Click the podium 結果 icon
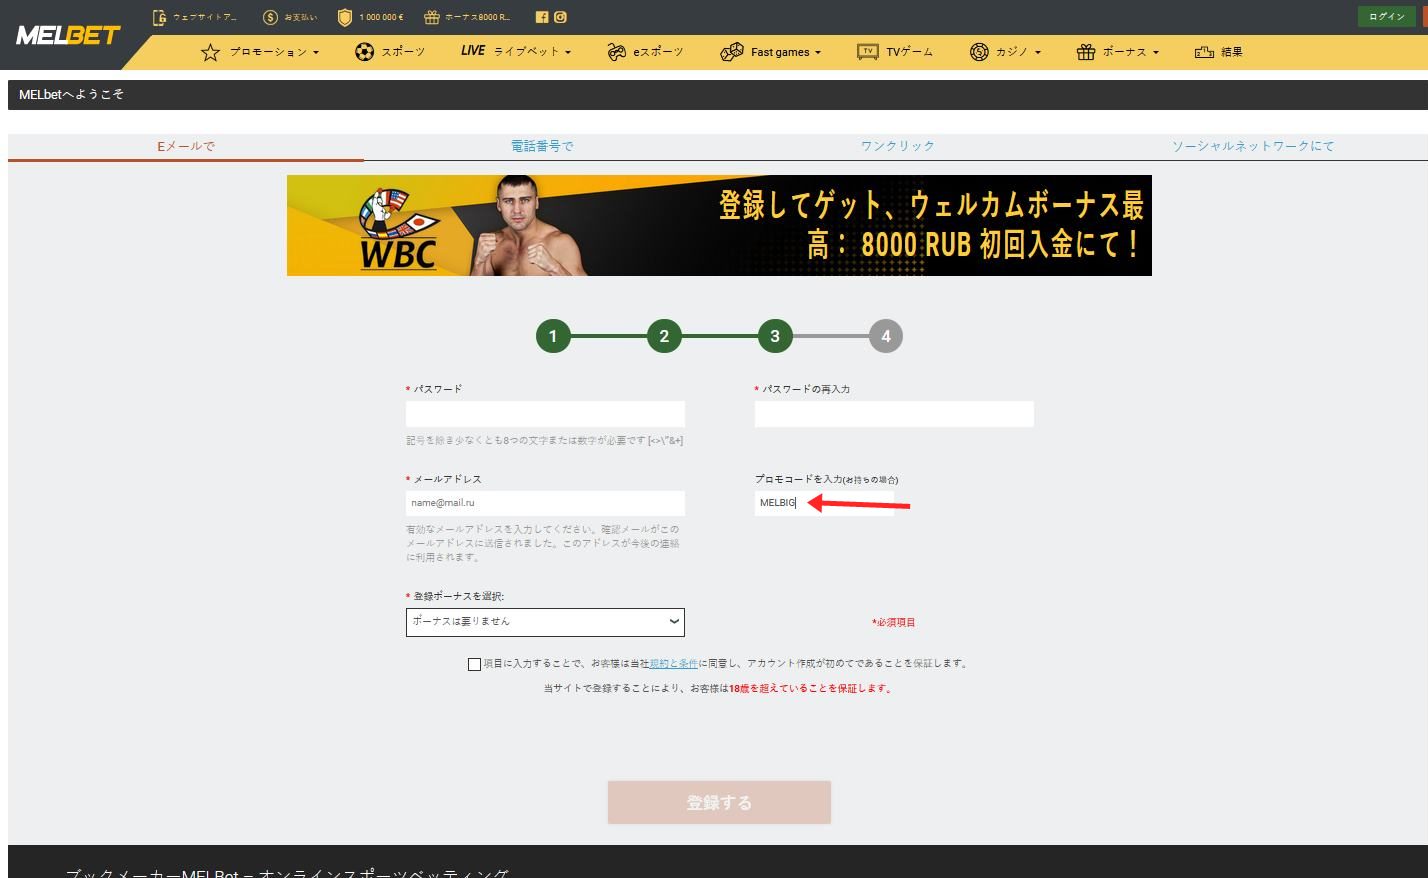The height and width of the screenshot is (878, 1428). [x=1204, y=52]
